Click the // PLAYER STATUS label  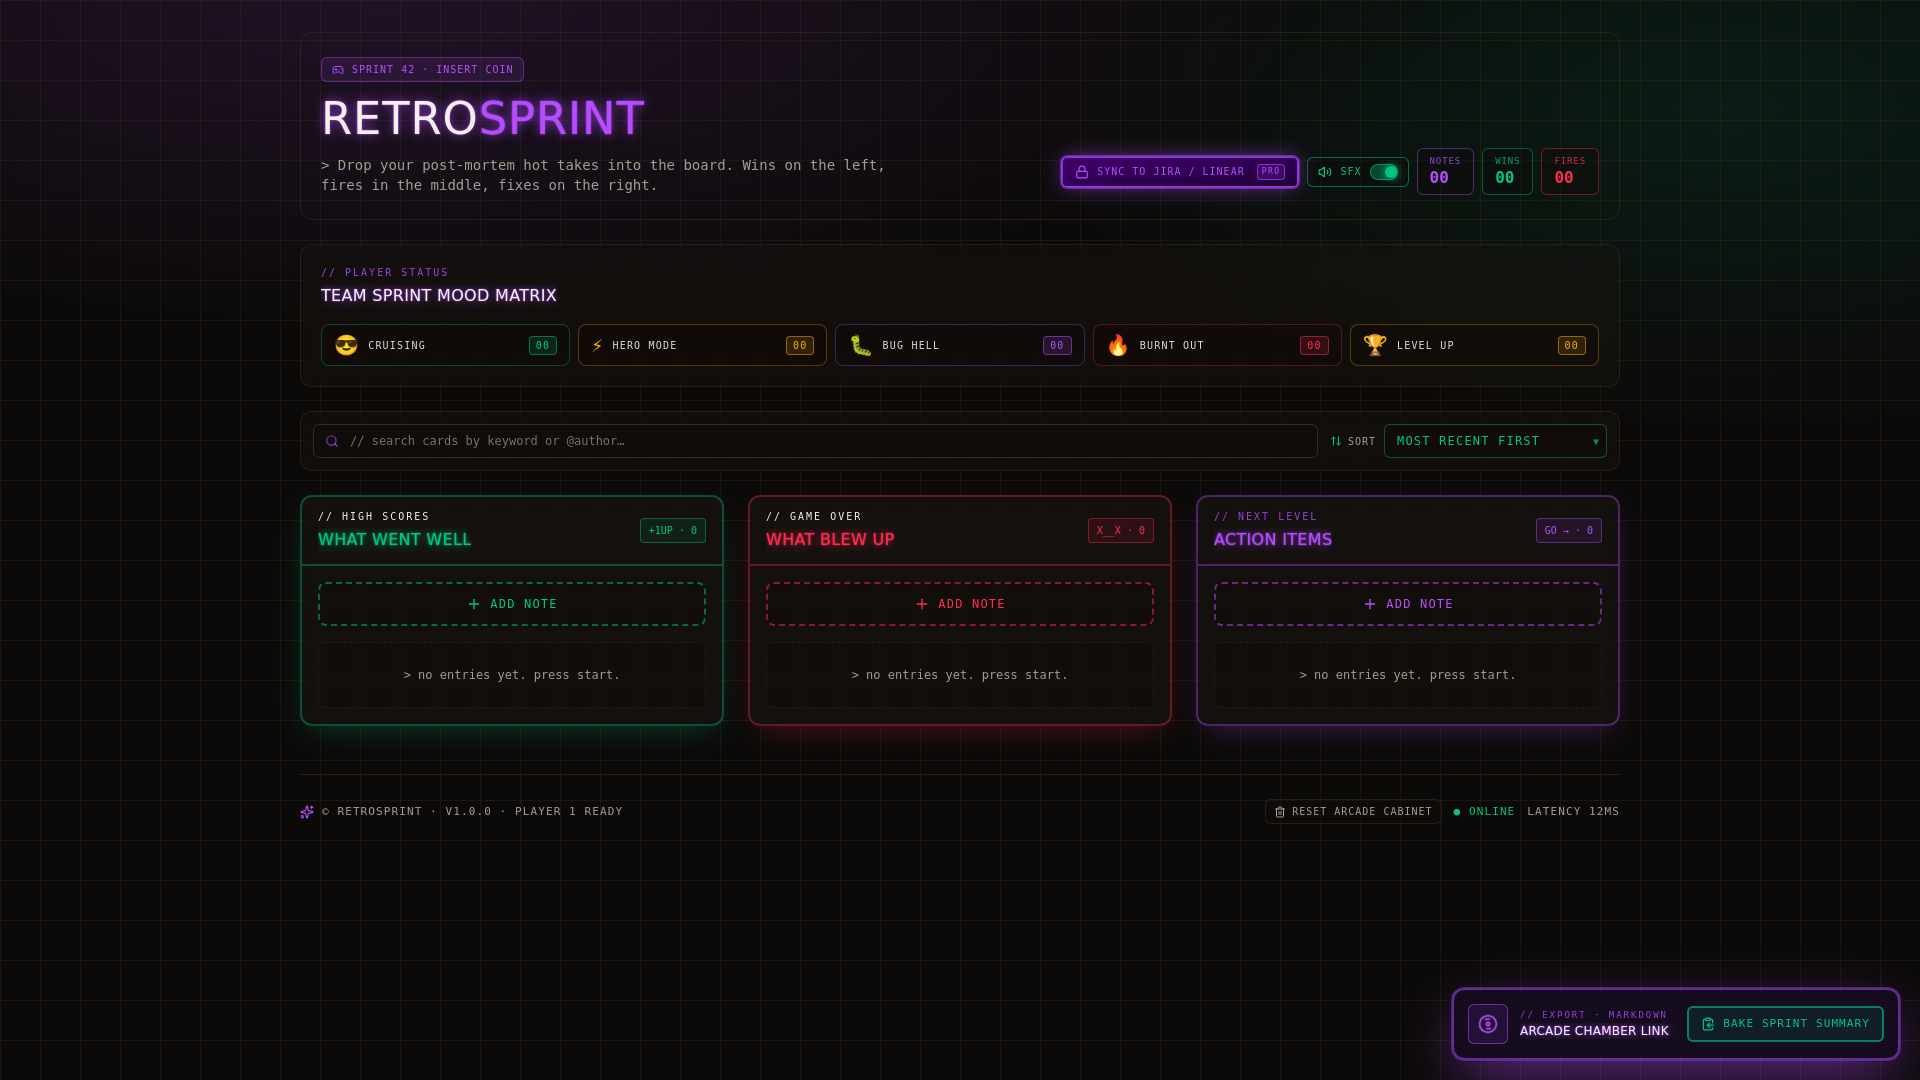385,273
